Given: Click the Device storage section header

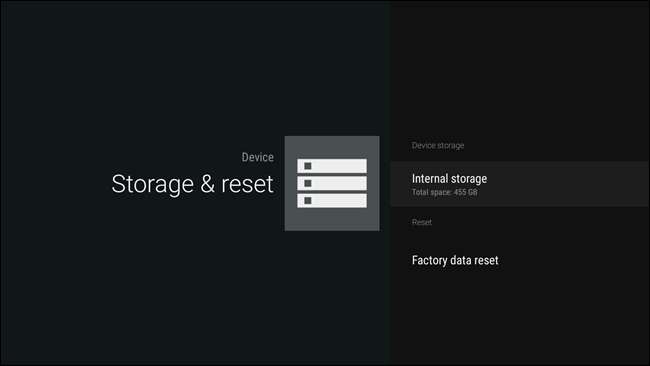Looking at the screenshot, I should coord(438,145).
